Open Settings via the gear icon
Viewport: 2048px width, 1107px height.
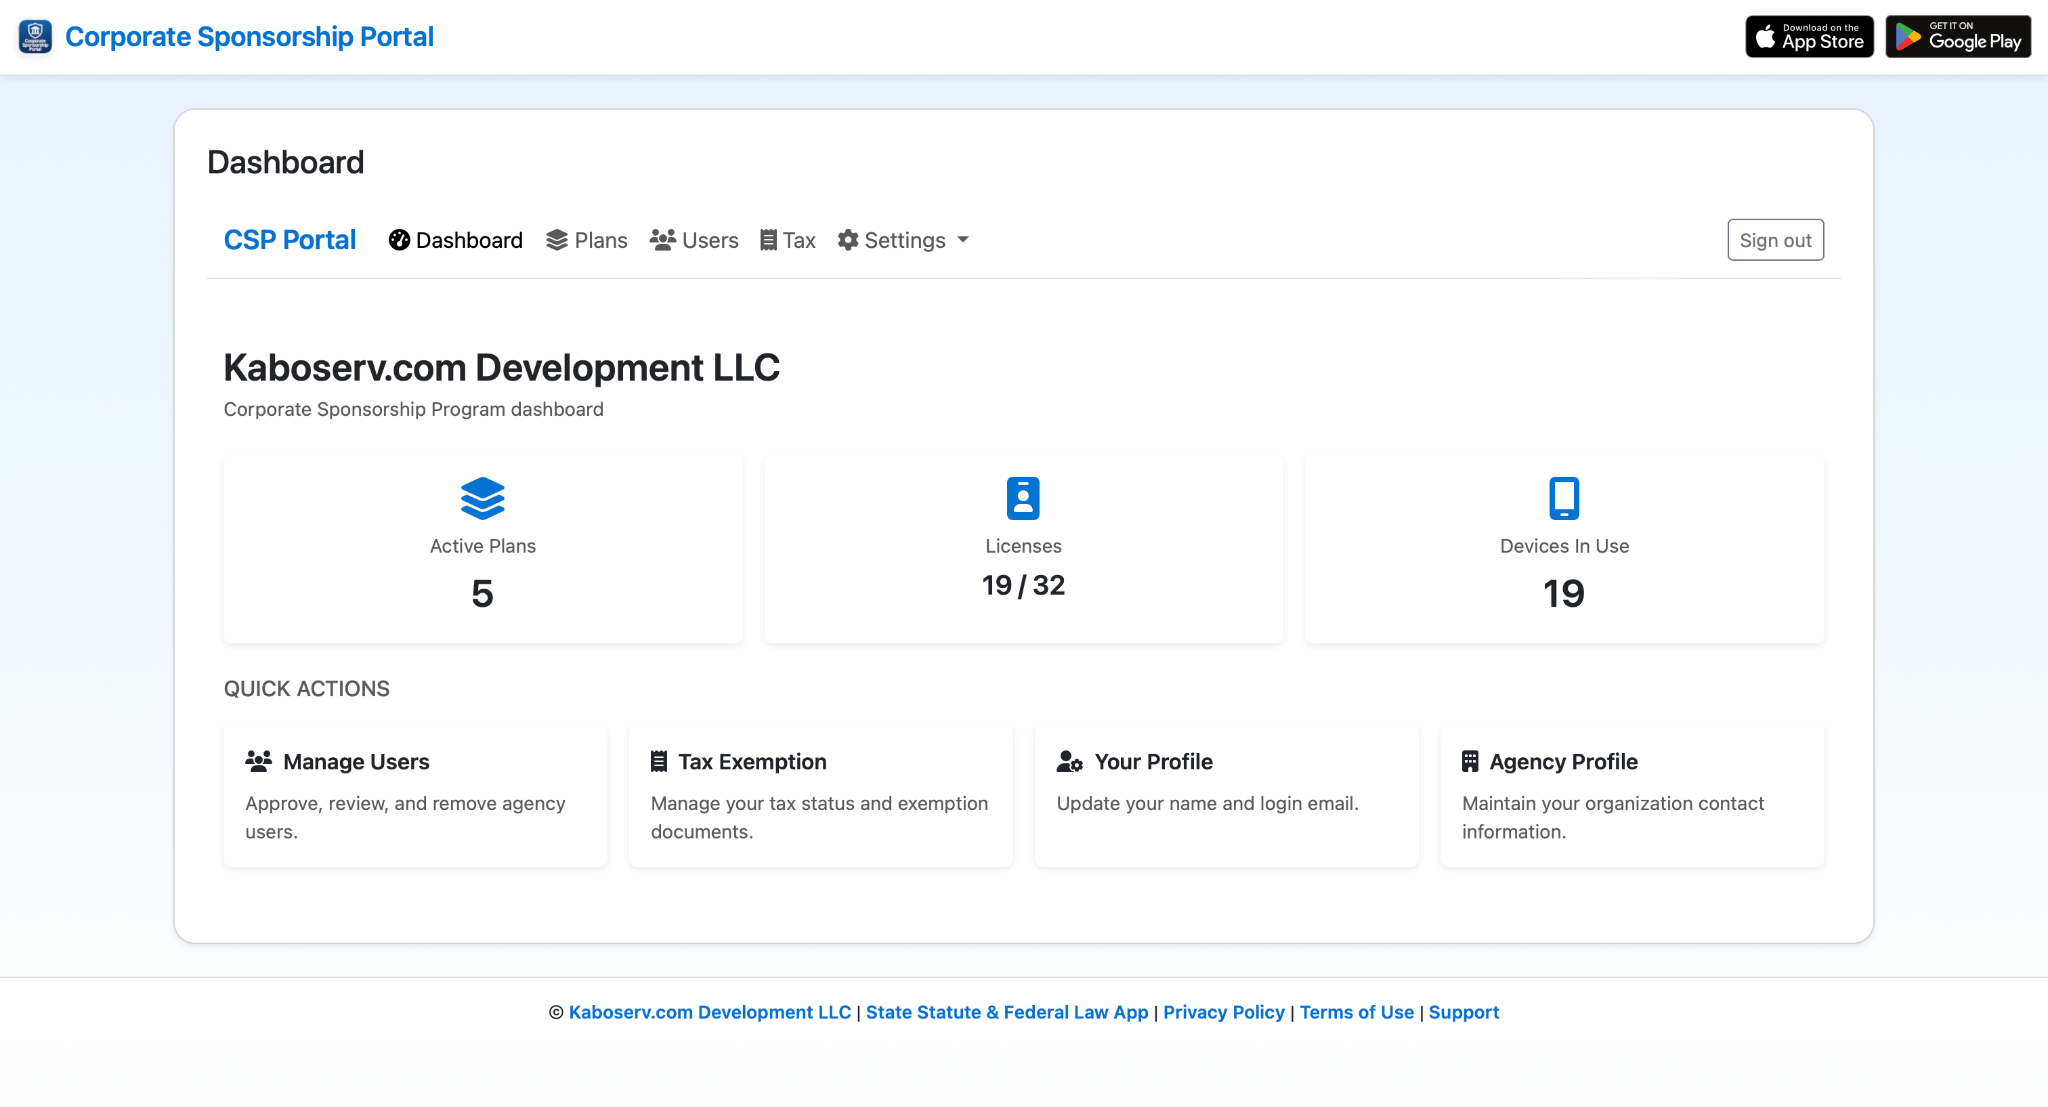pyautogui.click(x=847, y=240)
